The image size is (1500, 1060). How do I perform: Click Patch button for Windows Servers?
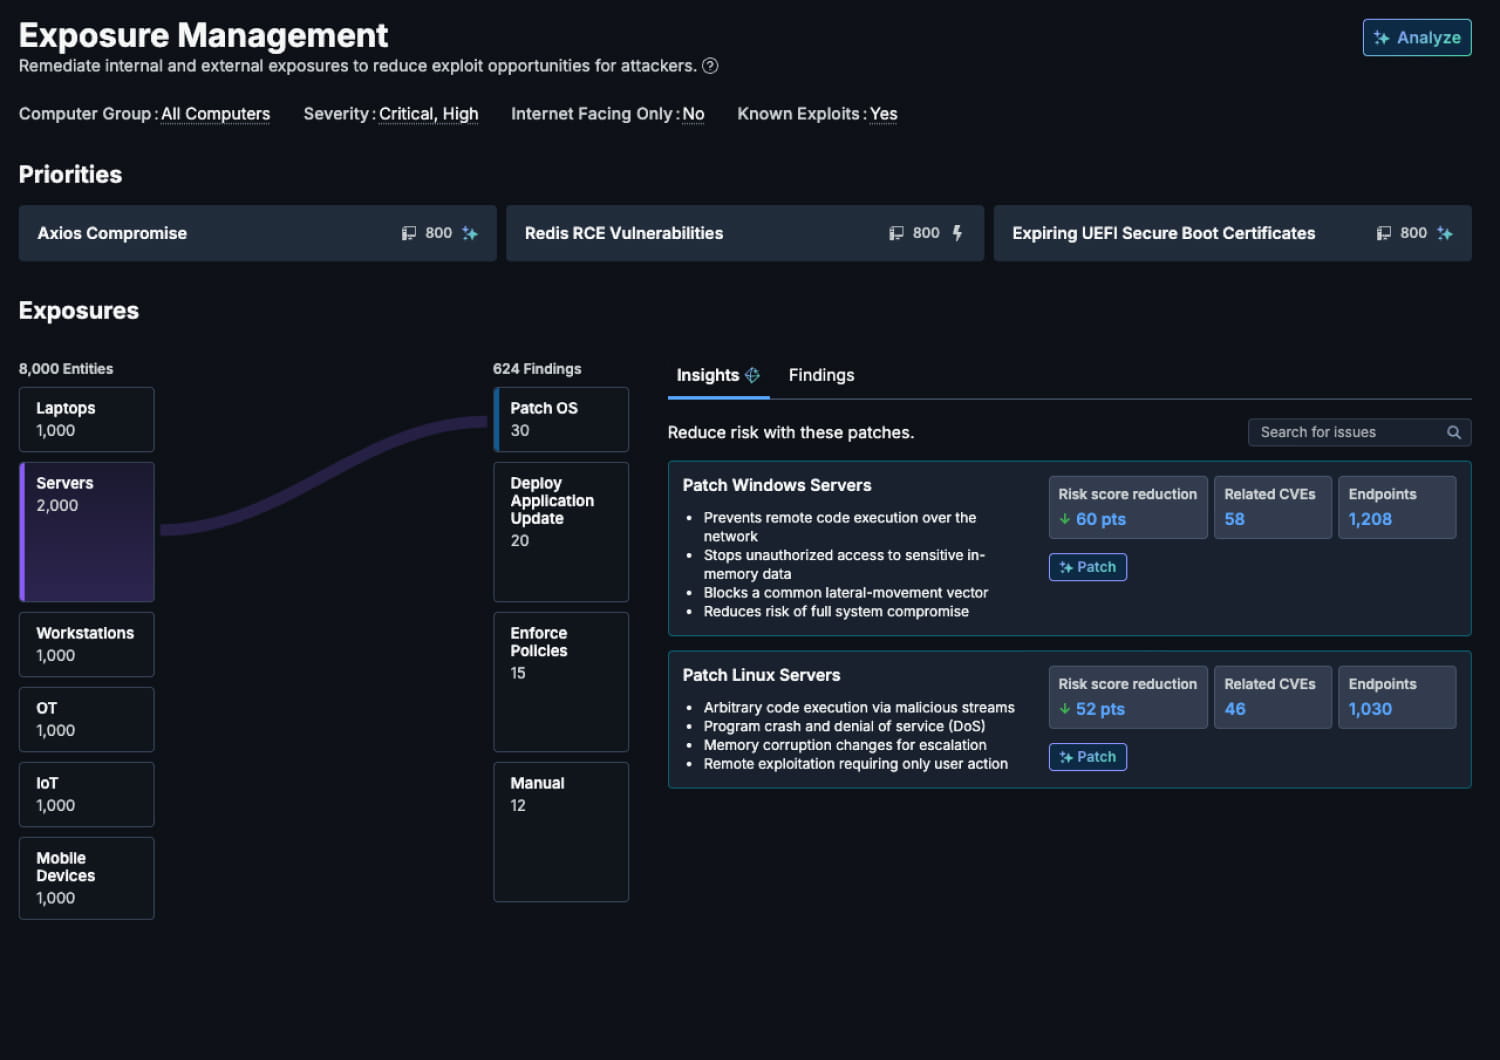coord(1088,567)
